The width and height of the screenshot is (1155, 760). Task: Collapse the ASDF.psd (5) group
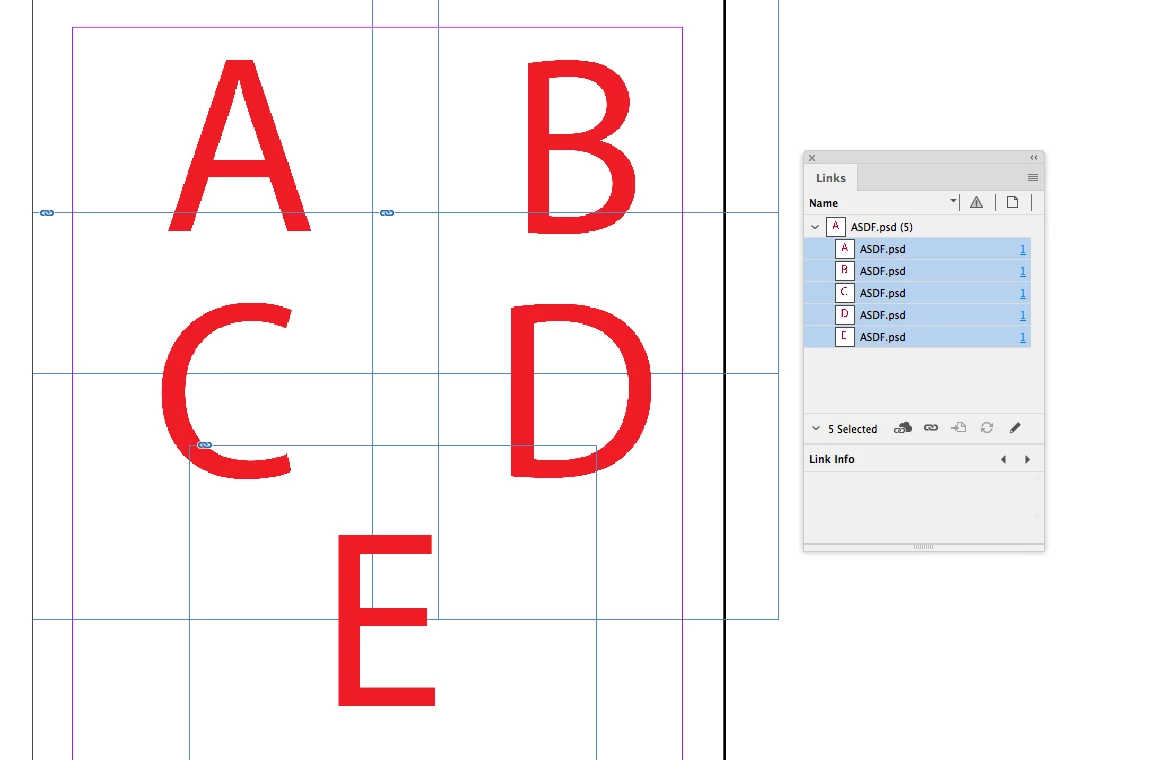point(815,227)
